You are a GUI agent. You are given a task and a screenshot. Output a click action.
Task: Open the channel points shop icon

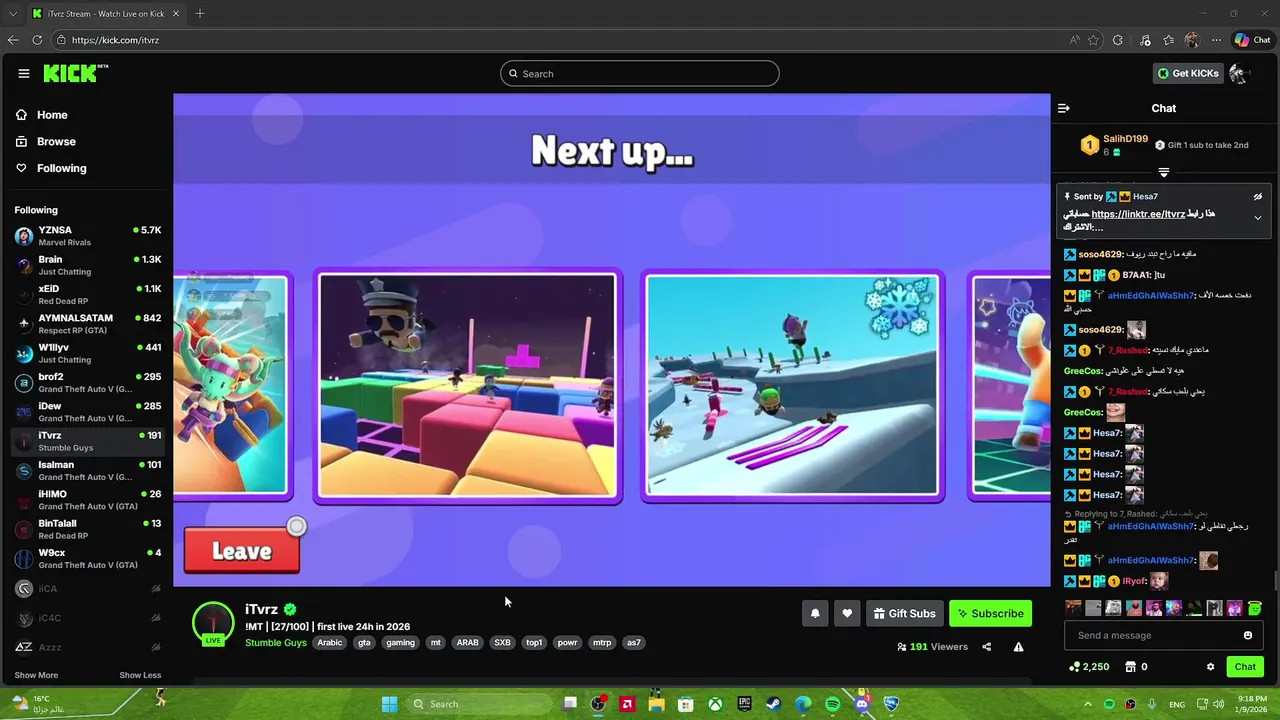coord(1131,667)
